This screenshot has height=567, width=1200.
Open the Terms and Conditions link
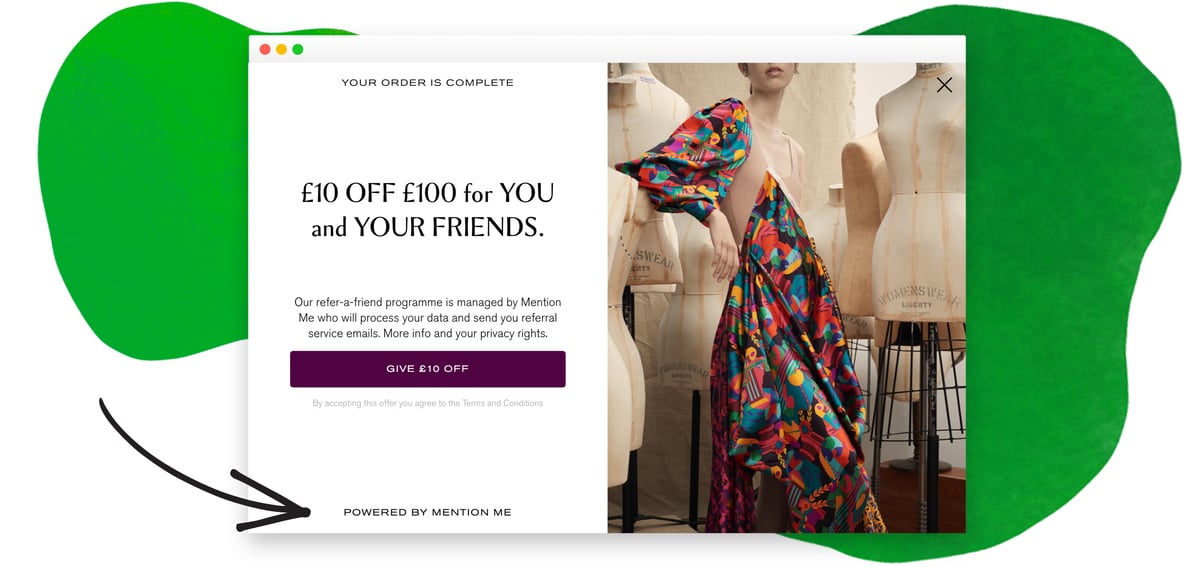pyautogui.click(x=502, y=404)
